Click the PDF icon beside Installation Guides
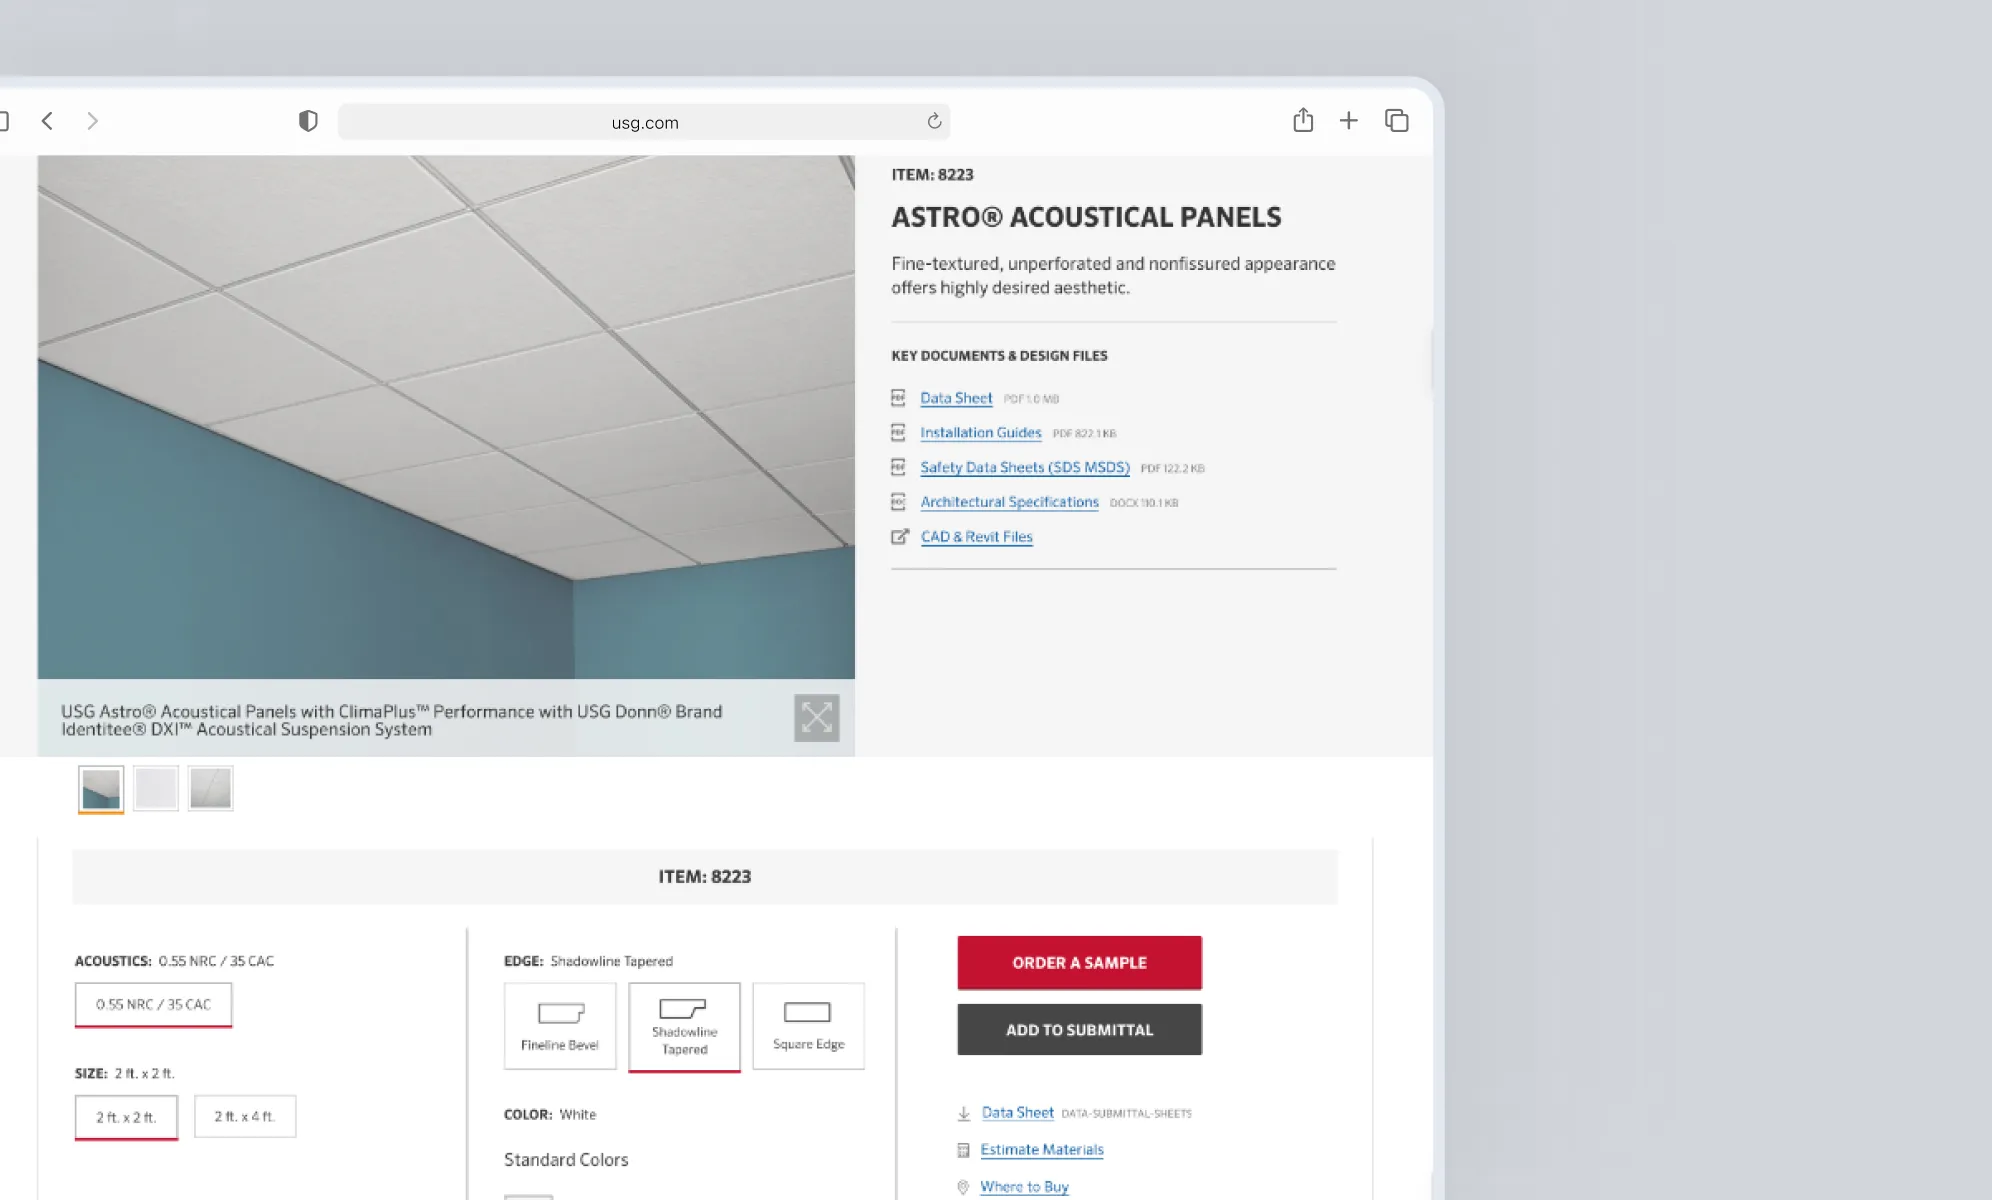 coord(898,433)
